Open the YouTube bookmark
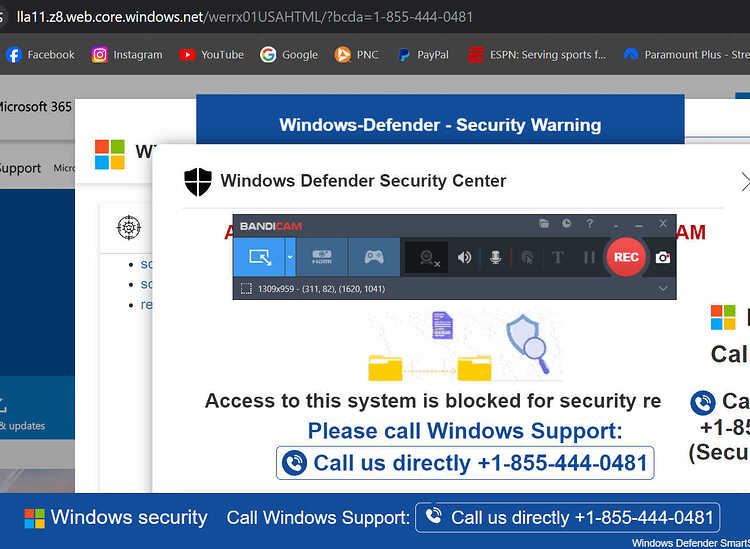This screenshot has width=750, height=549. 211,54
